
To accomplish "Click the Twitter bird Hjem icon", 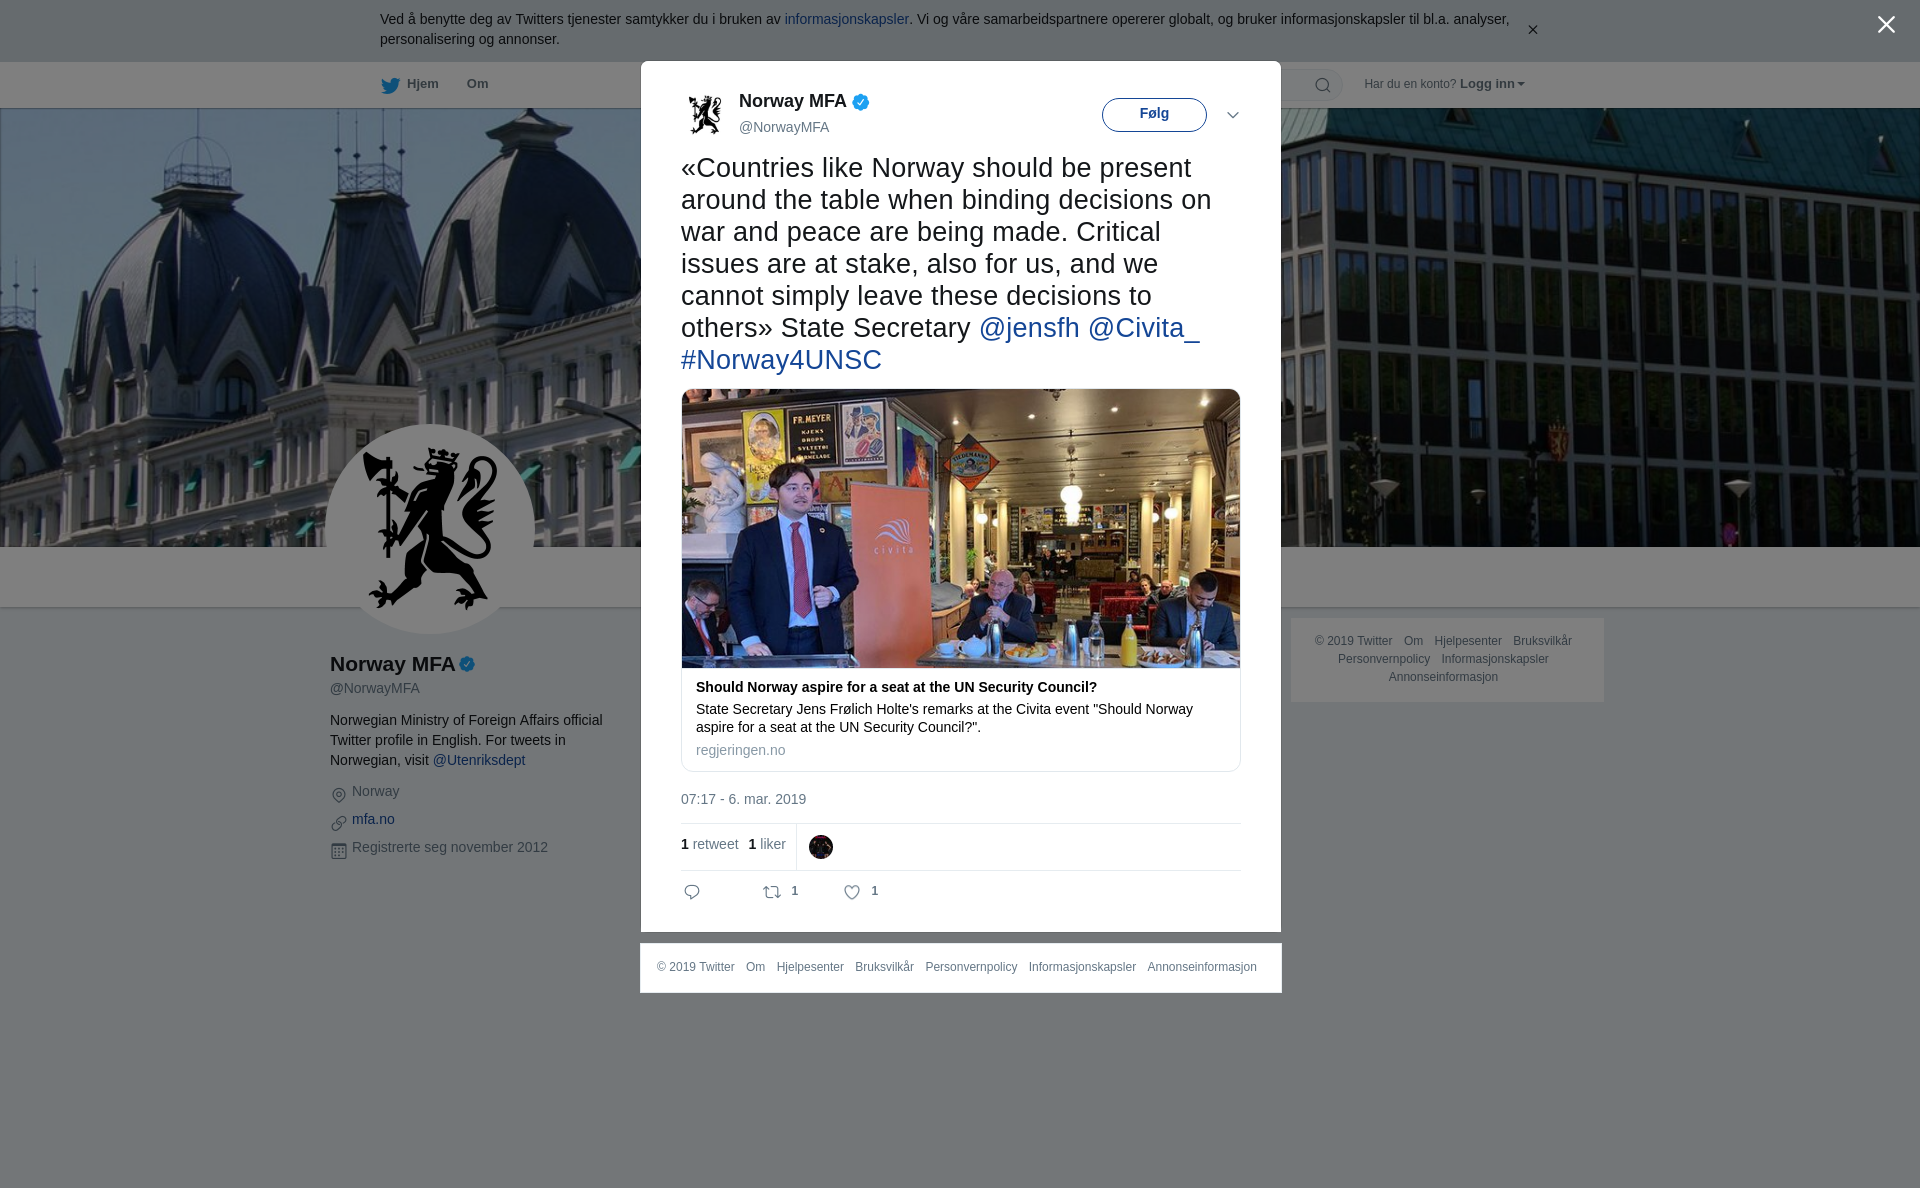I will point(390,85).
